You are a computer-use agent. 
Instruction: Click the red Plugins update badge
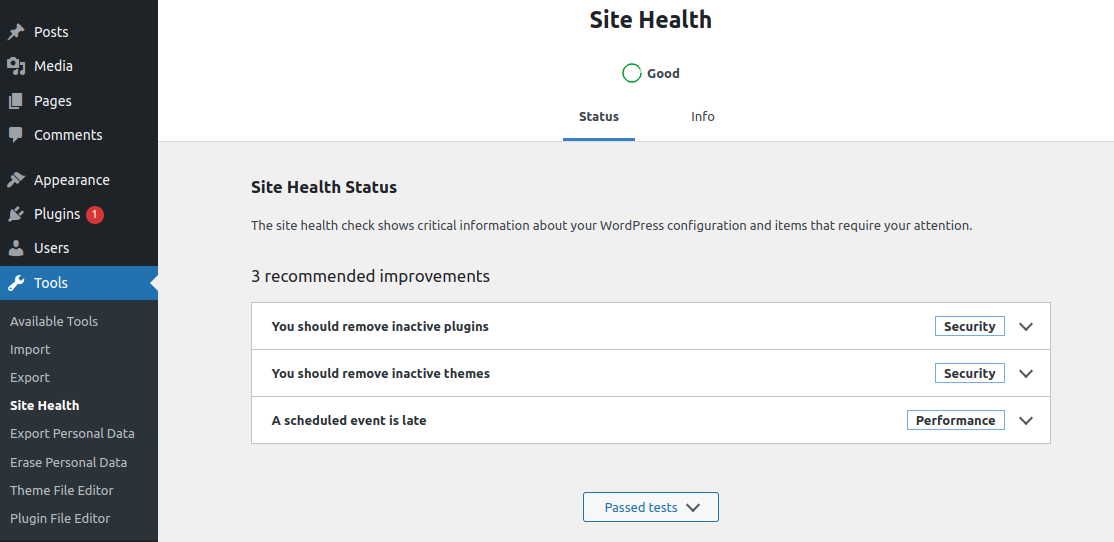point(94,214)
